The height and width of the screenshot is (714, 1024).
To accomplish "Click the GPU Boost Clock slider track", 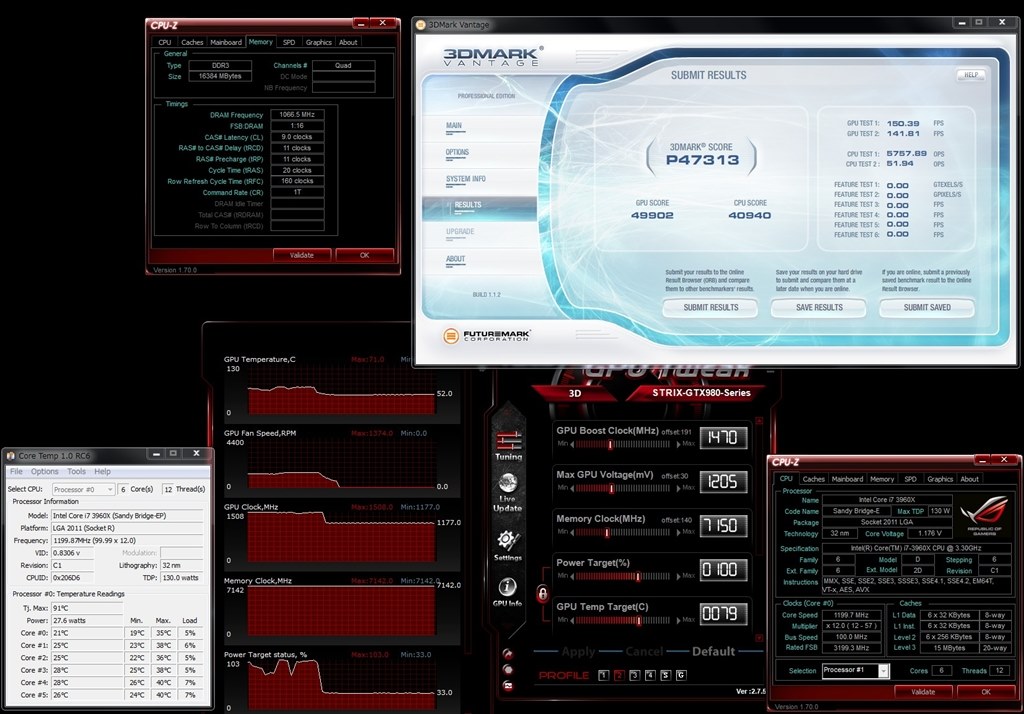I will [623, 444].
